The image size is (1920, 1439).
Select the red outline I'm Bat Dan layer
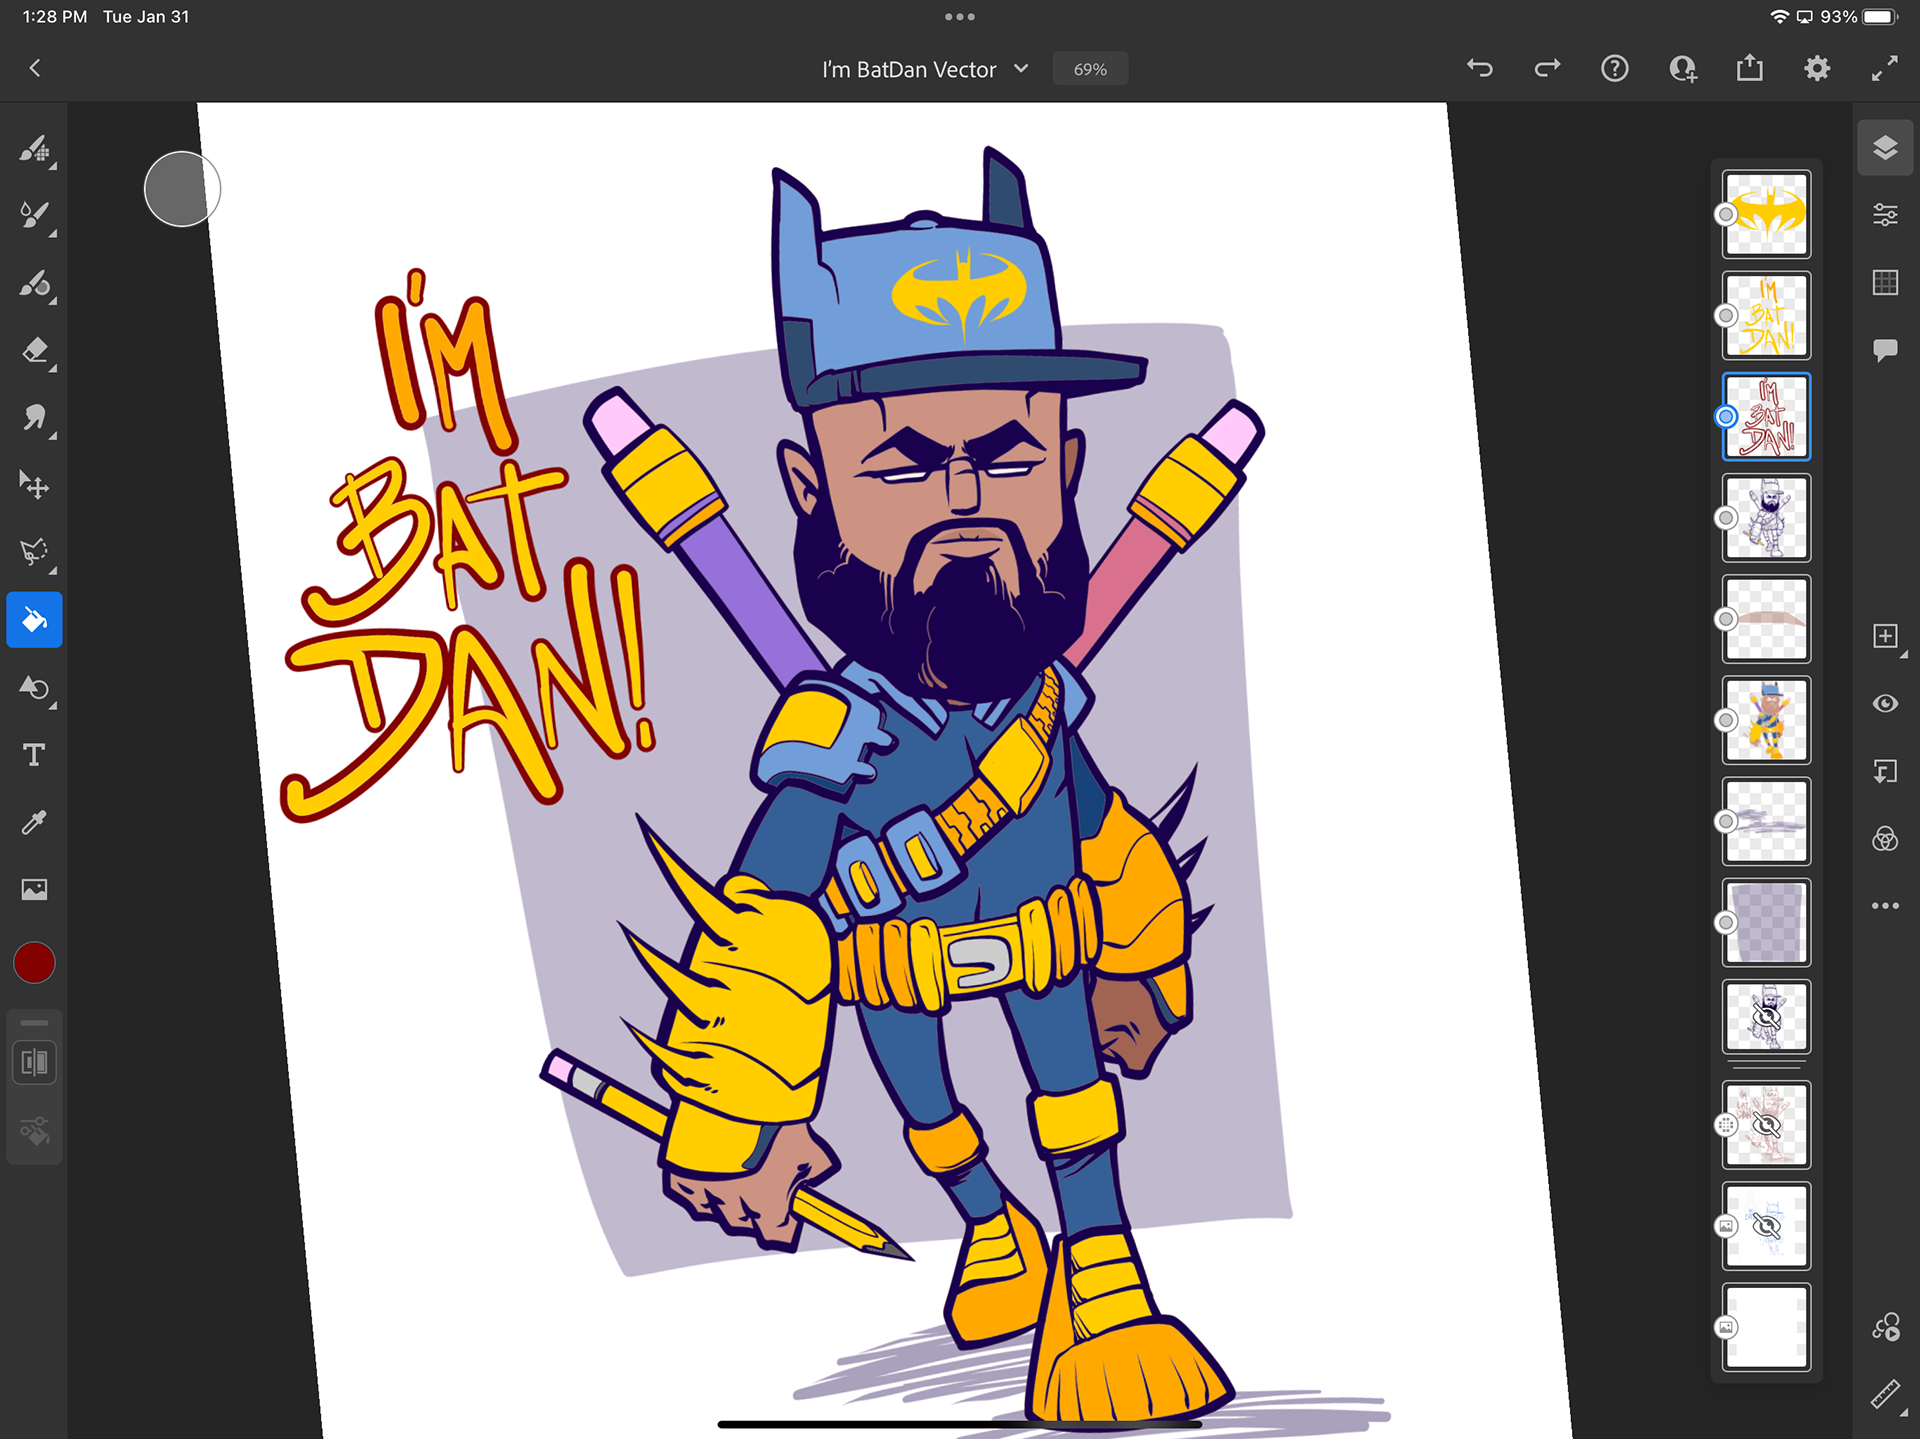[x=1767, y=417]
